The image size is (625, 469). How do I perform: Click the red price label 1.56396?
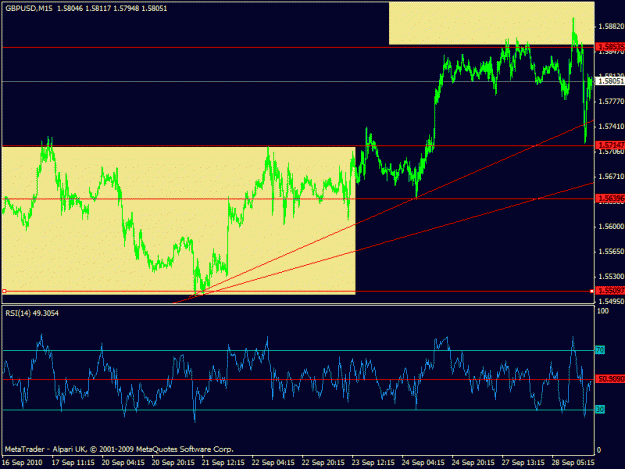point(611,198)
